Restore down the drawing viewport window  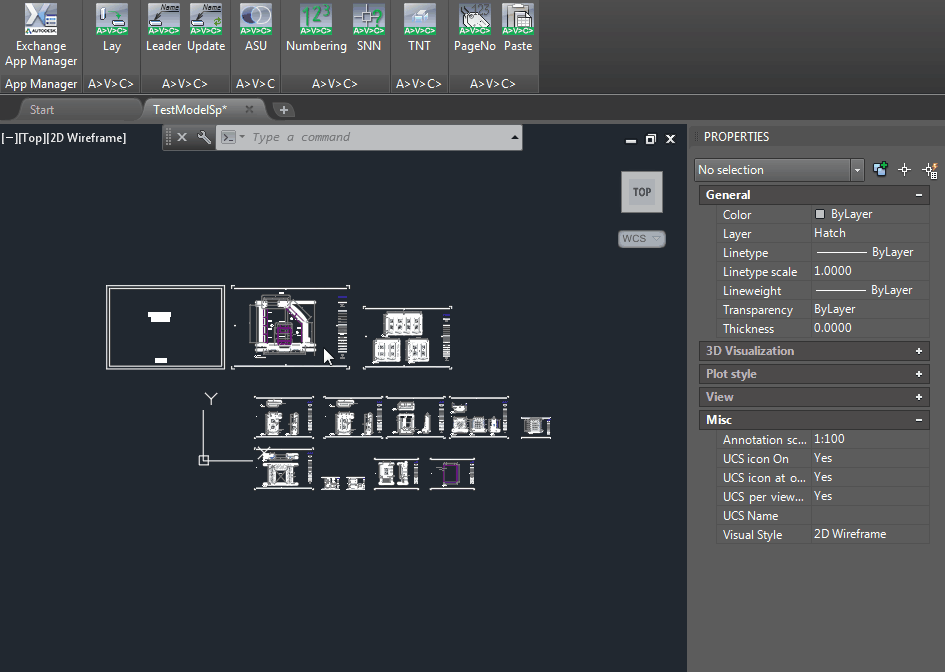tap(650, 139)
